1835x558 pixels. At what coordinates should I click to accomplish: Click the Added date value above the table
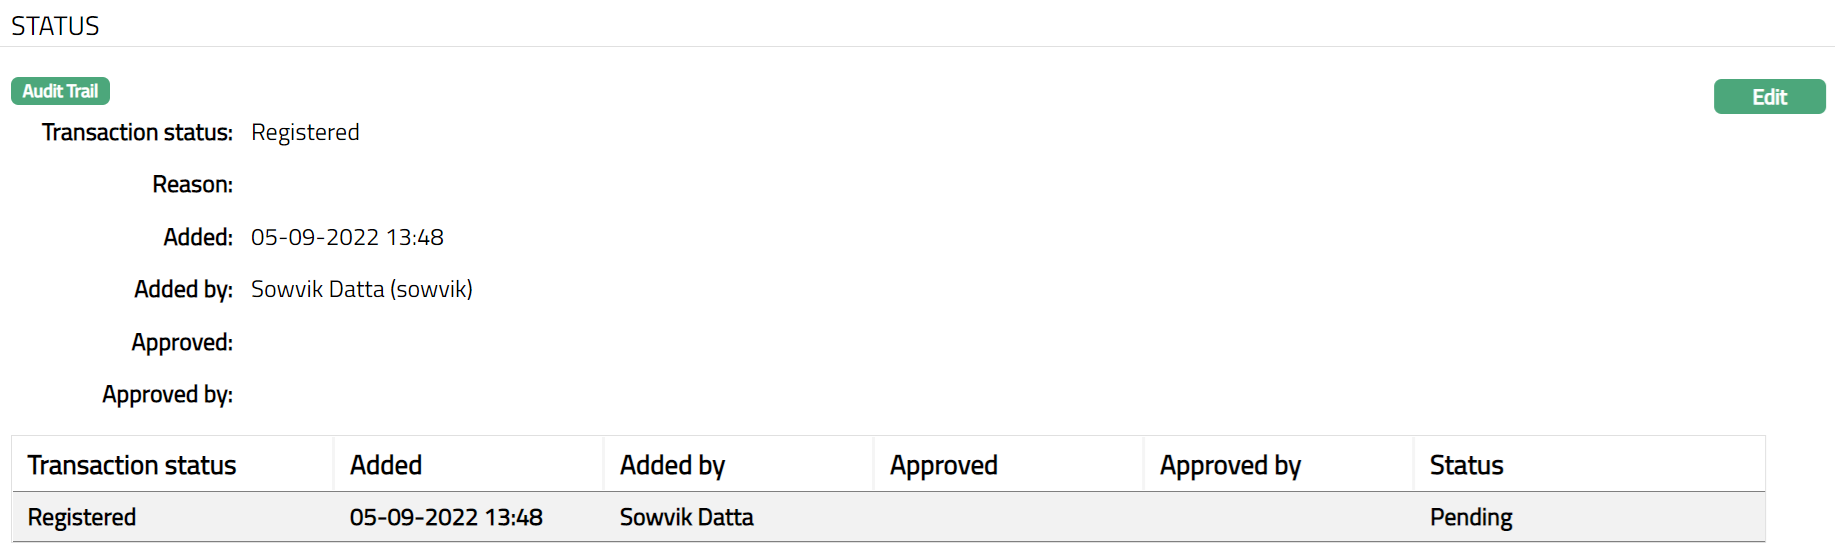pos(347,237)
